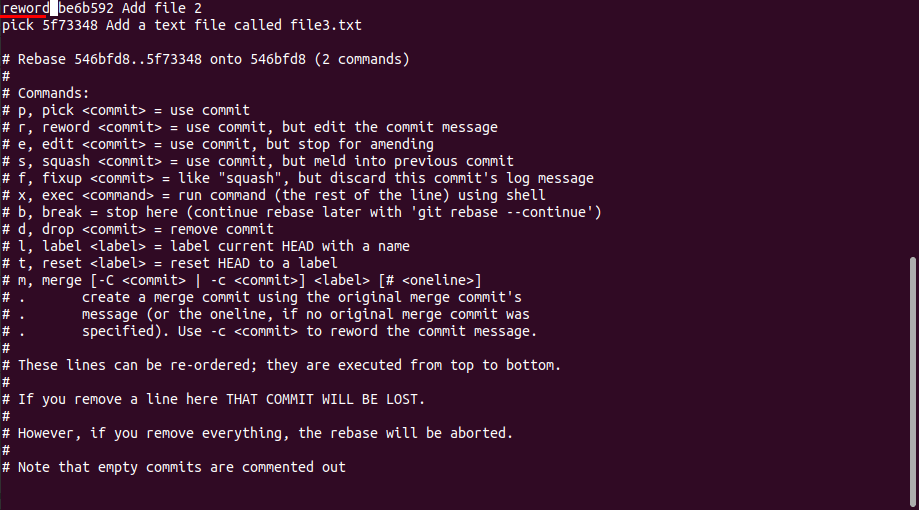Click the 's, squash <commit>' help line

click(258, 161)
